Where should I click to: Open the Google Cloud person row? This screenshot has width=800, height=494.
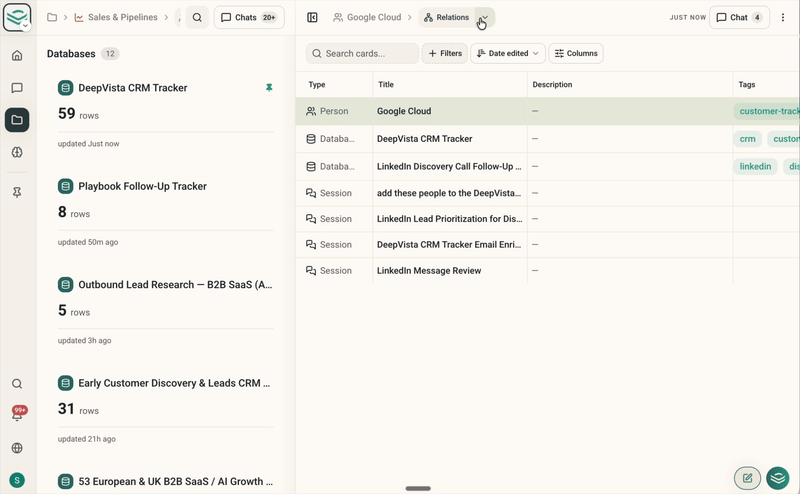[547, 111]
